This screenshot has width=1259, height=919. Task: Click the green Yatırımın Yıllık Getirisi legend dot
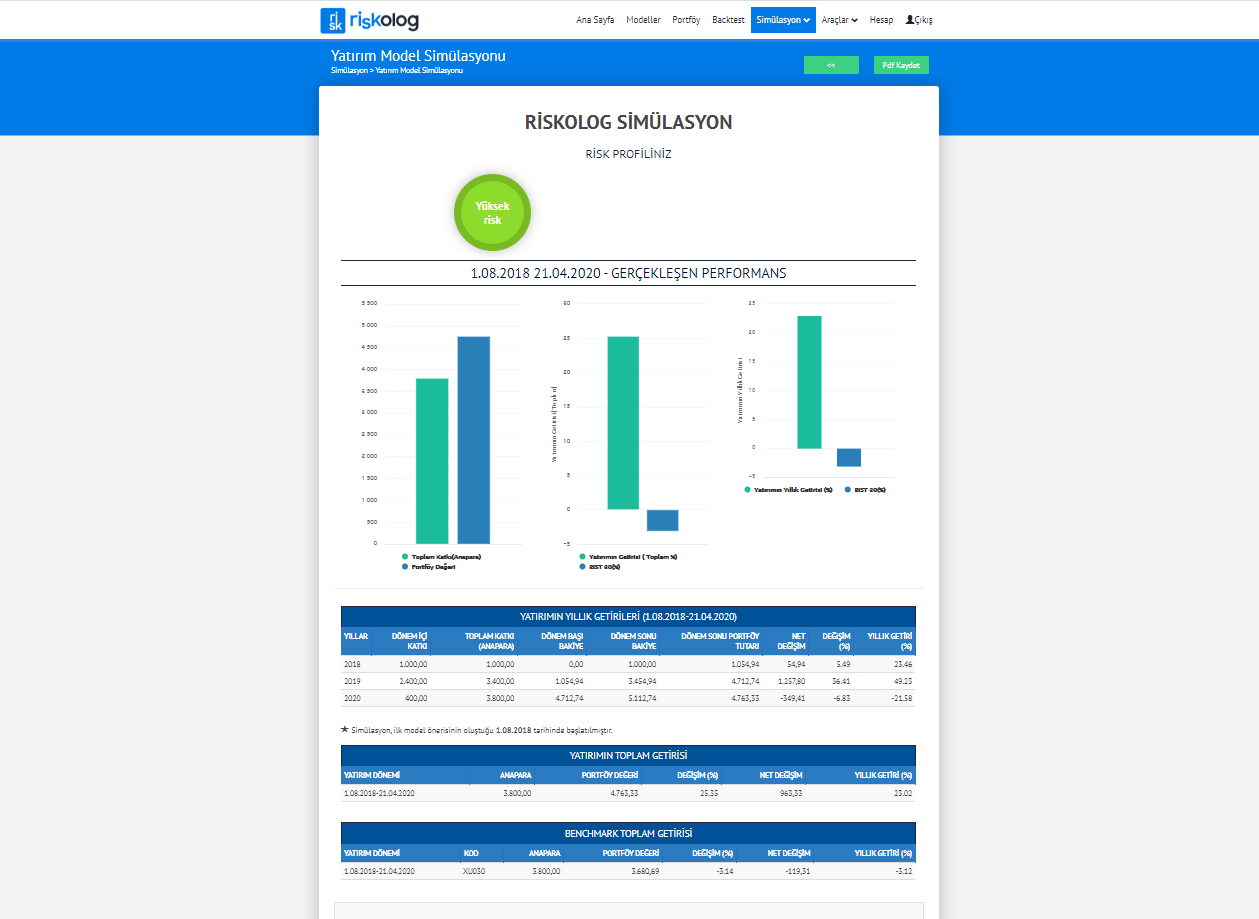(747, 490)
